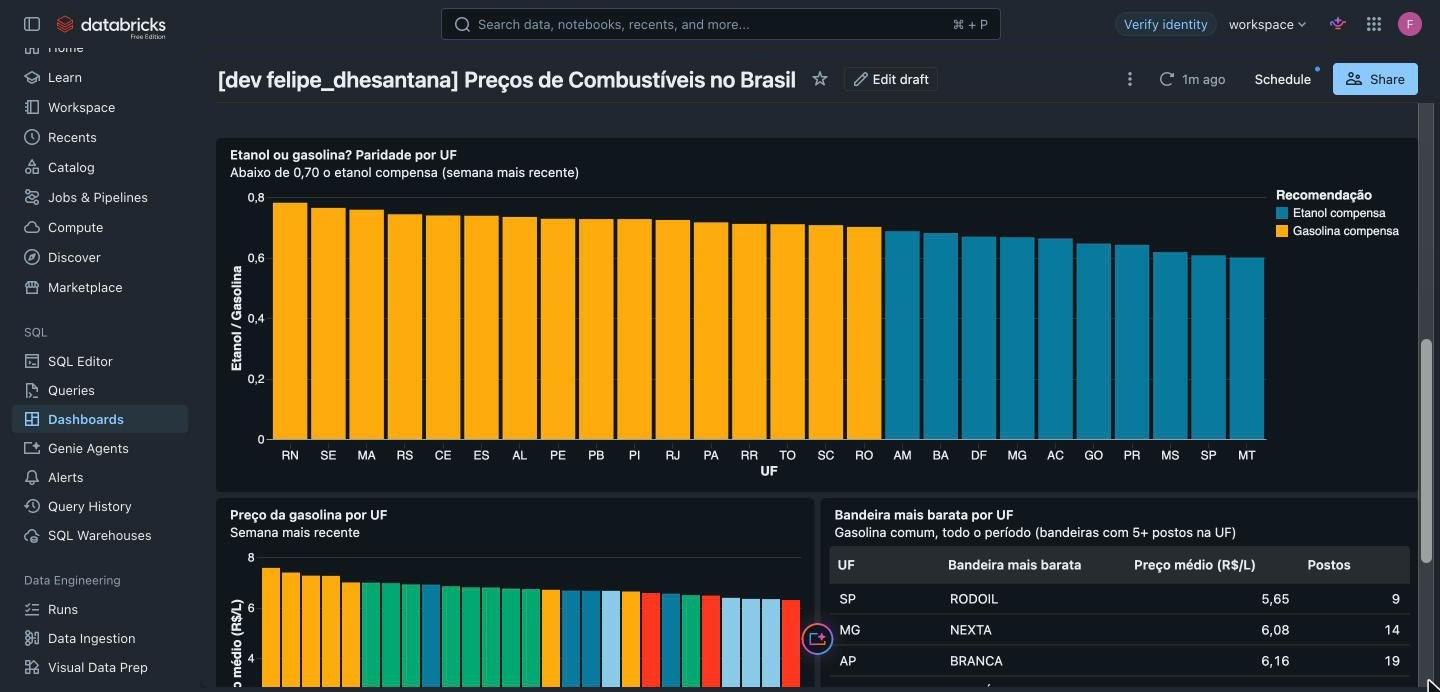Star this dashboard as favorite
1440x692 pixels.
pos(820,79)
